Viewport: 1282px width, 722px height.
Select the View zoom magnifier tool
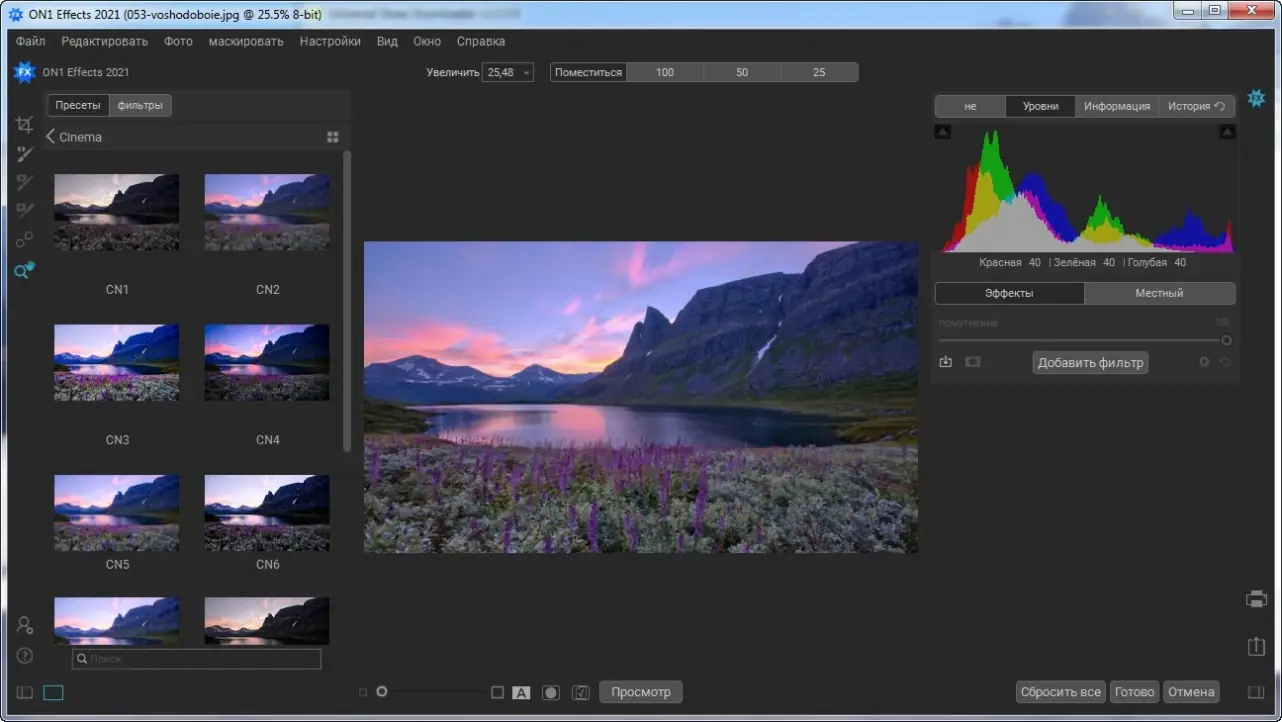[24, 270]
